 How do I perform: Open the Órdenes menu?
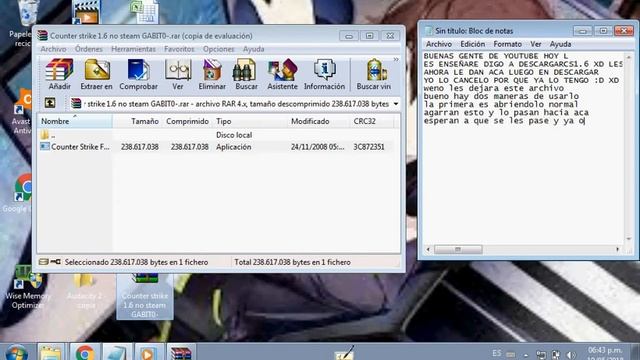(x=89, y=49)
